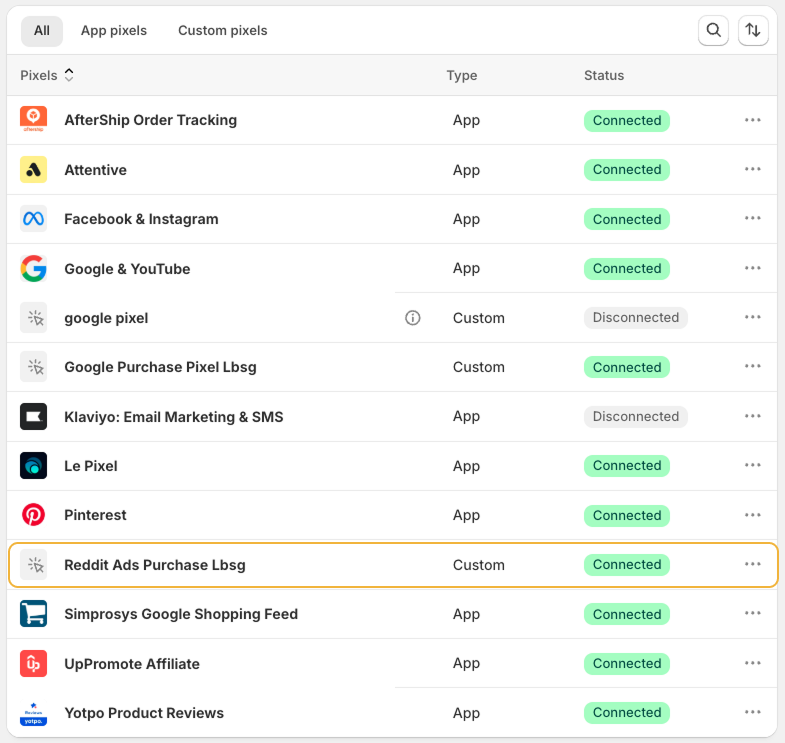
Task: Switch to the Custom pixels tab
Action: (223, 31)
